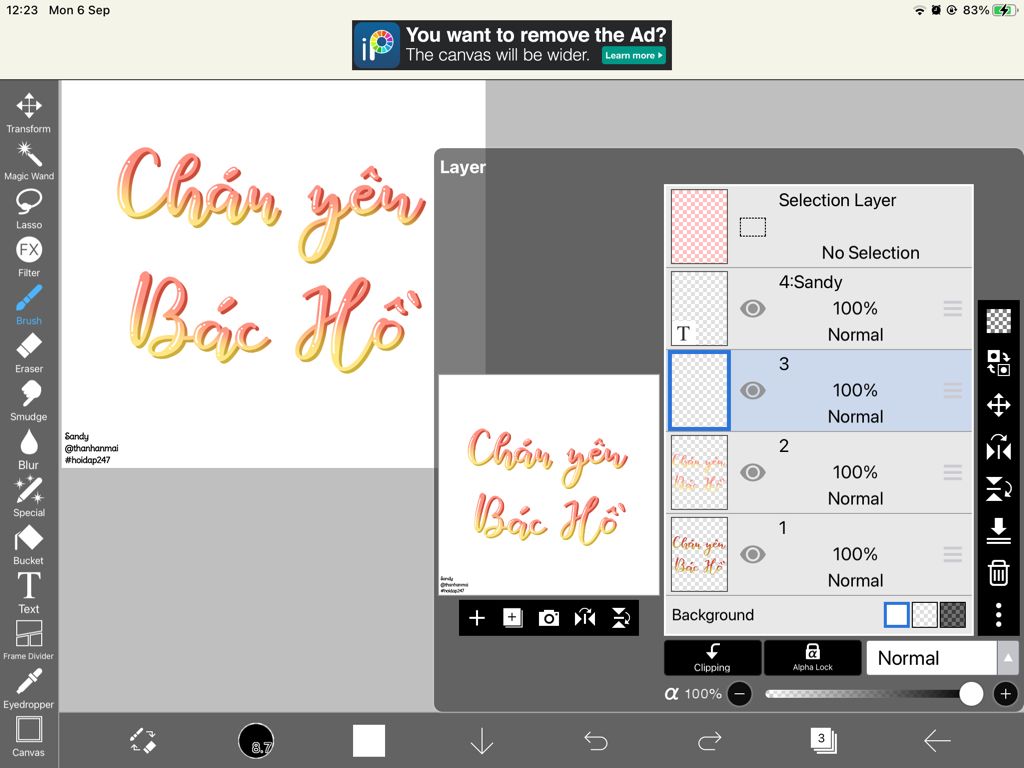Click the down arrow in bottom bar
Image resolution: width=1024 pixels, height=768 pixels.
coord(482,741)
